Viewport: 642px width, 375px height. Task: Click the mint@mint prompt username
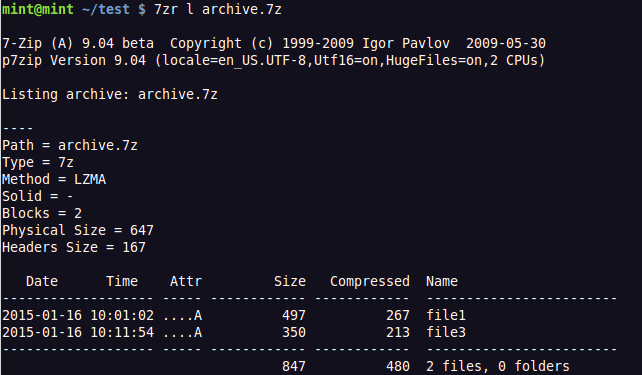coord(38,9)
